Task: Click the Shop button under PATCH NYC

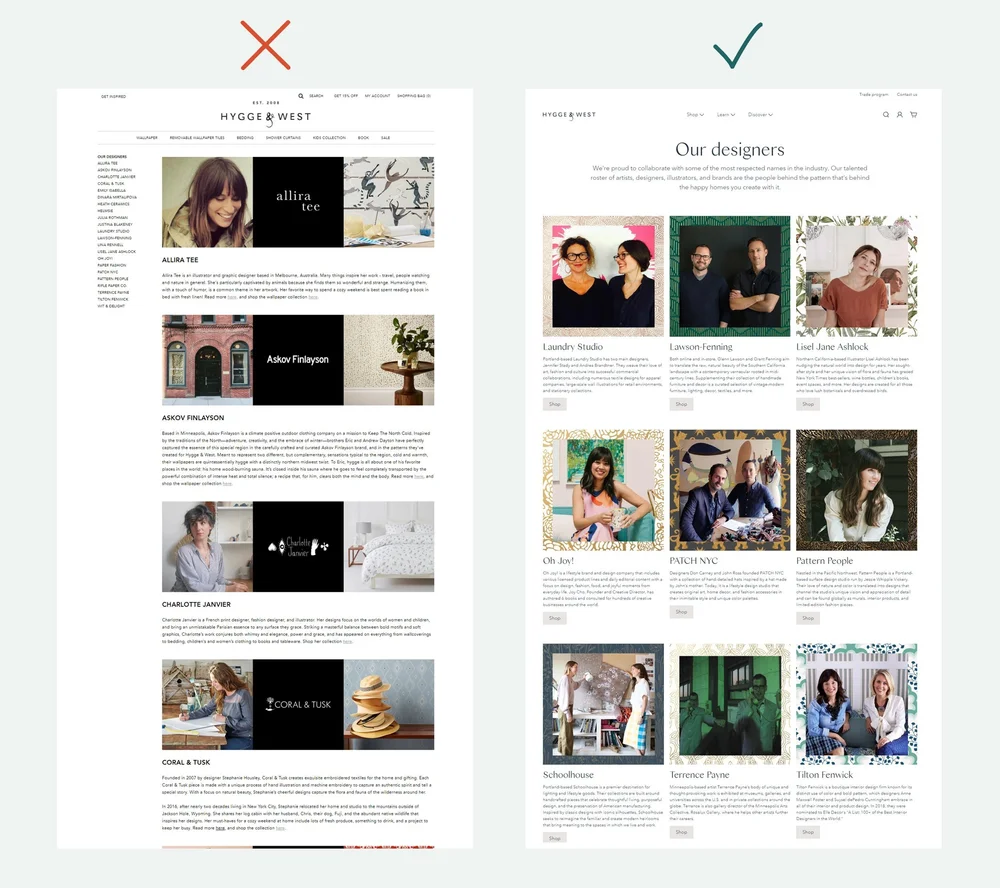Action: point(681,612)
